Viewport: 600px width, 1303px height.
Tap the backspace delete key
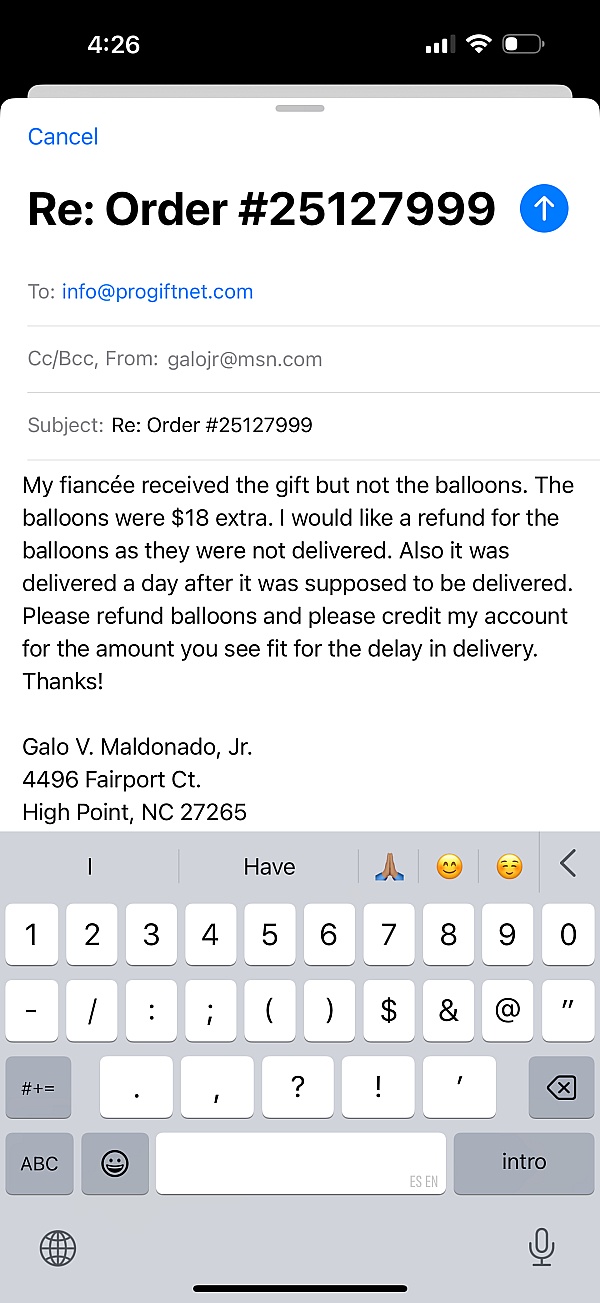point(561,1087)
